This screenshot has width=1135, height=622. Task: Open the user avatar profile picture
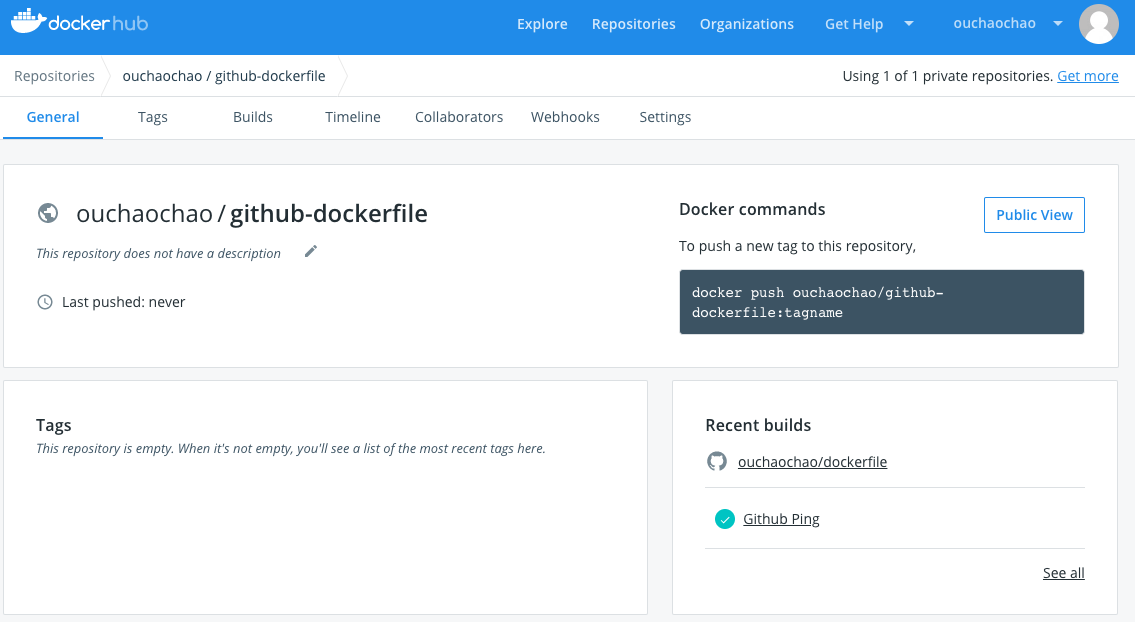tap(1098, 24)
